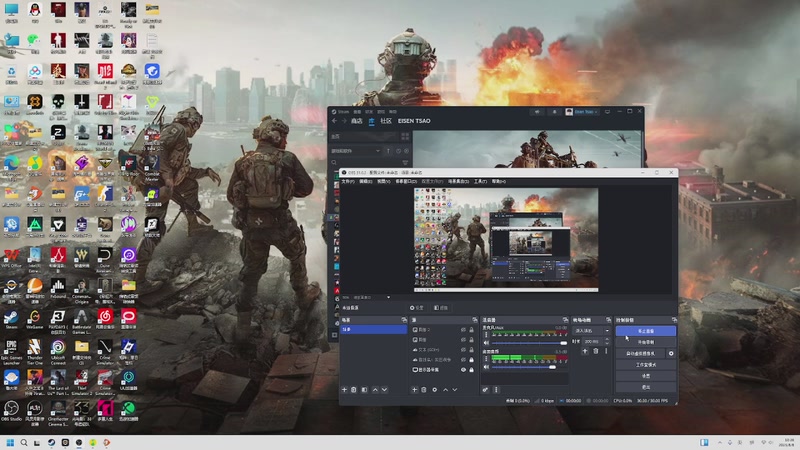Switch to Steam Community tab

[x=386, y=121]
